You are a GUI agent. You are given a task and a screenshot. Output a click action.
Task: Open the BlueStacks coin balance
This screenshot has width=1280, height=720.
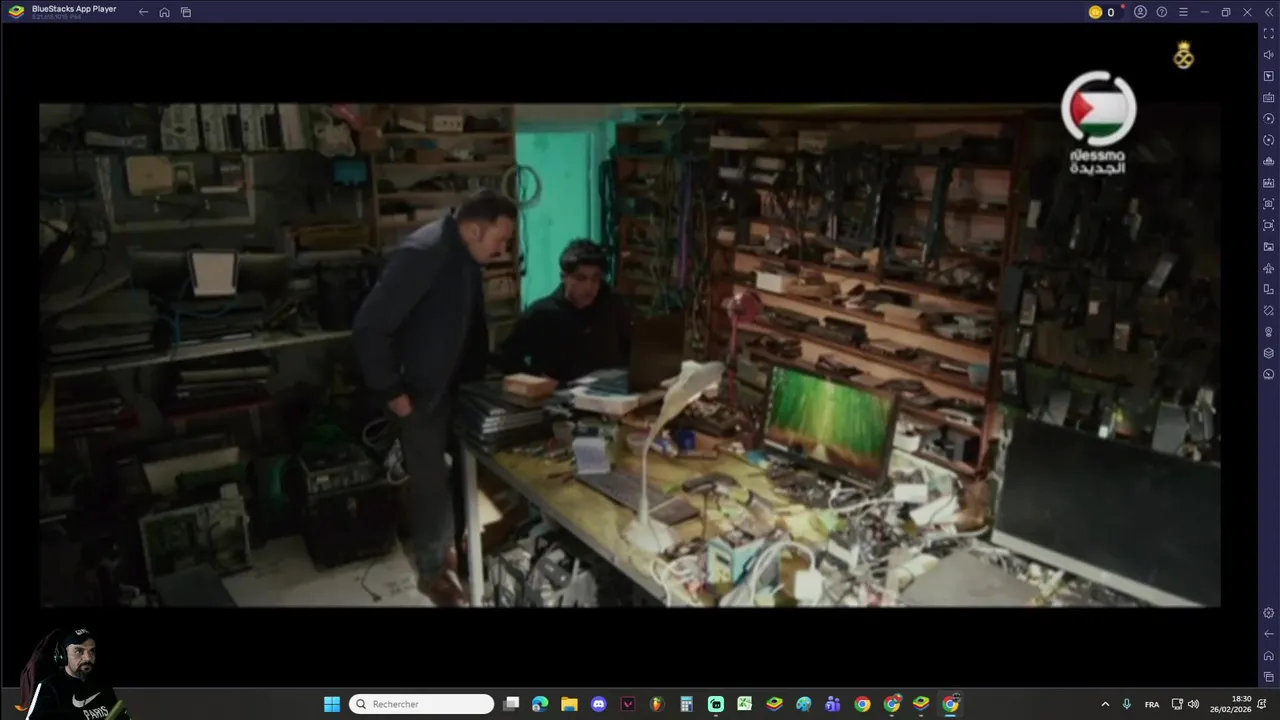point(1101,12)
